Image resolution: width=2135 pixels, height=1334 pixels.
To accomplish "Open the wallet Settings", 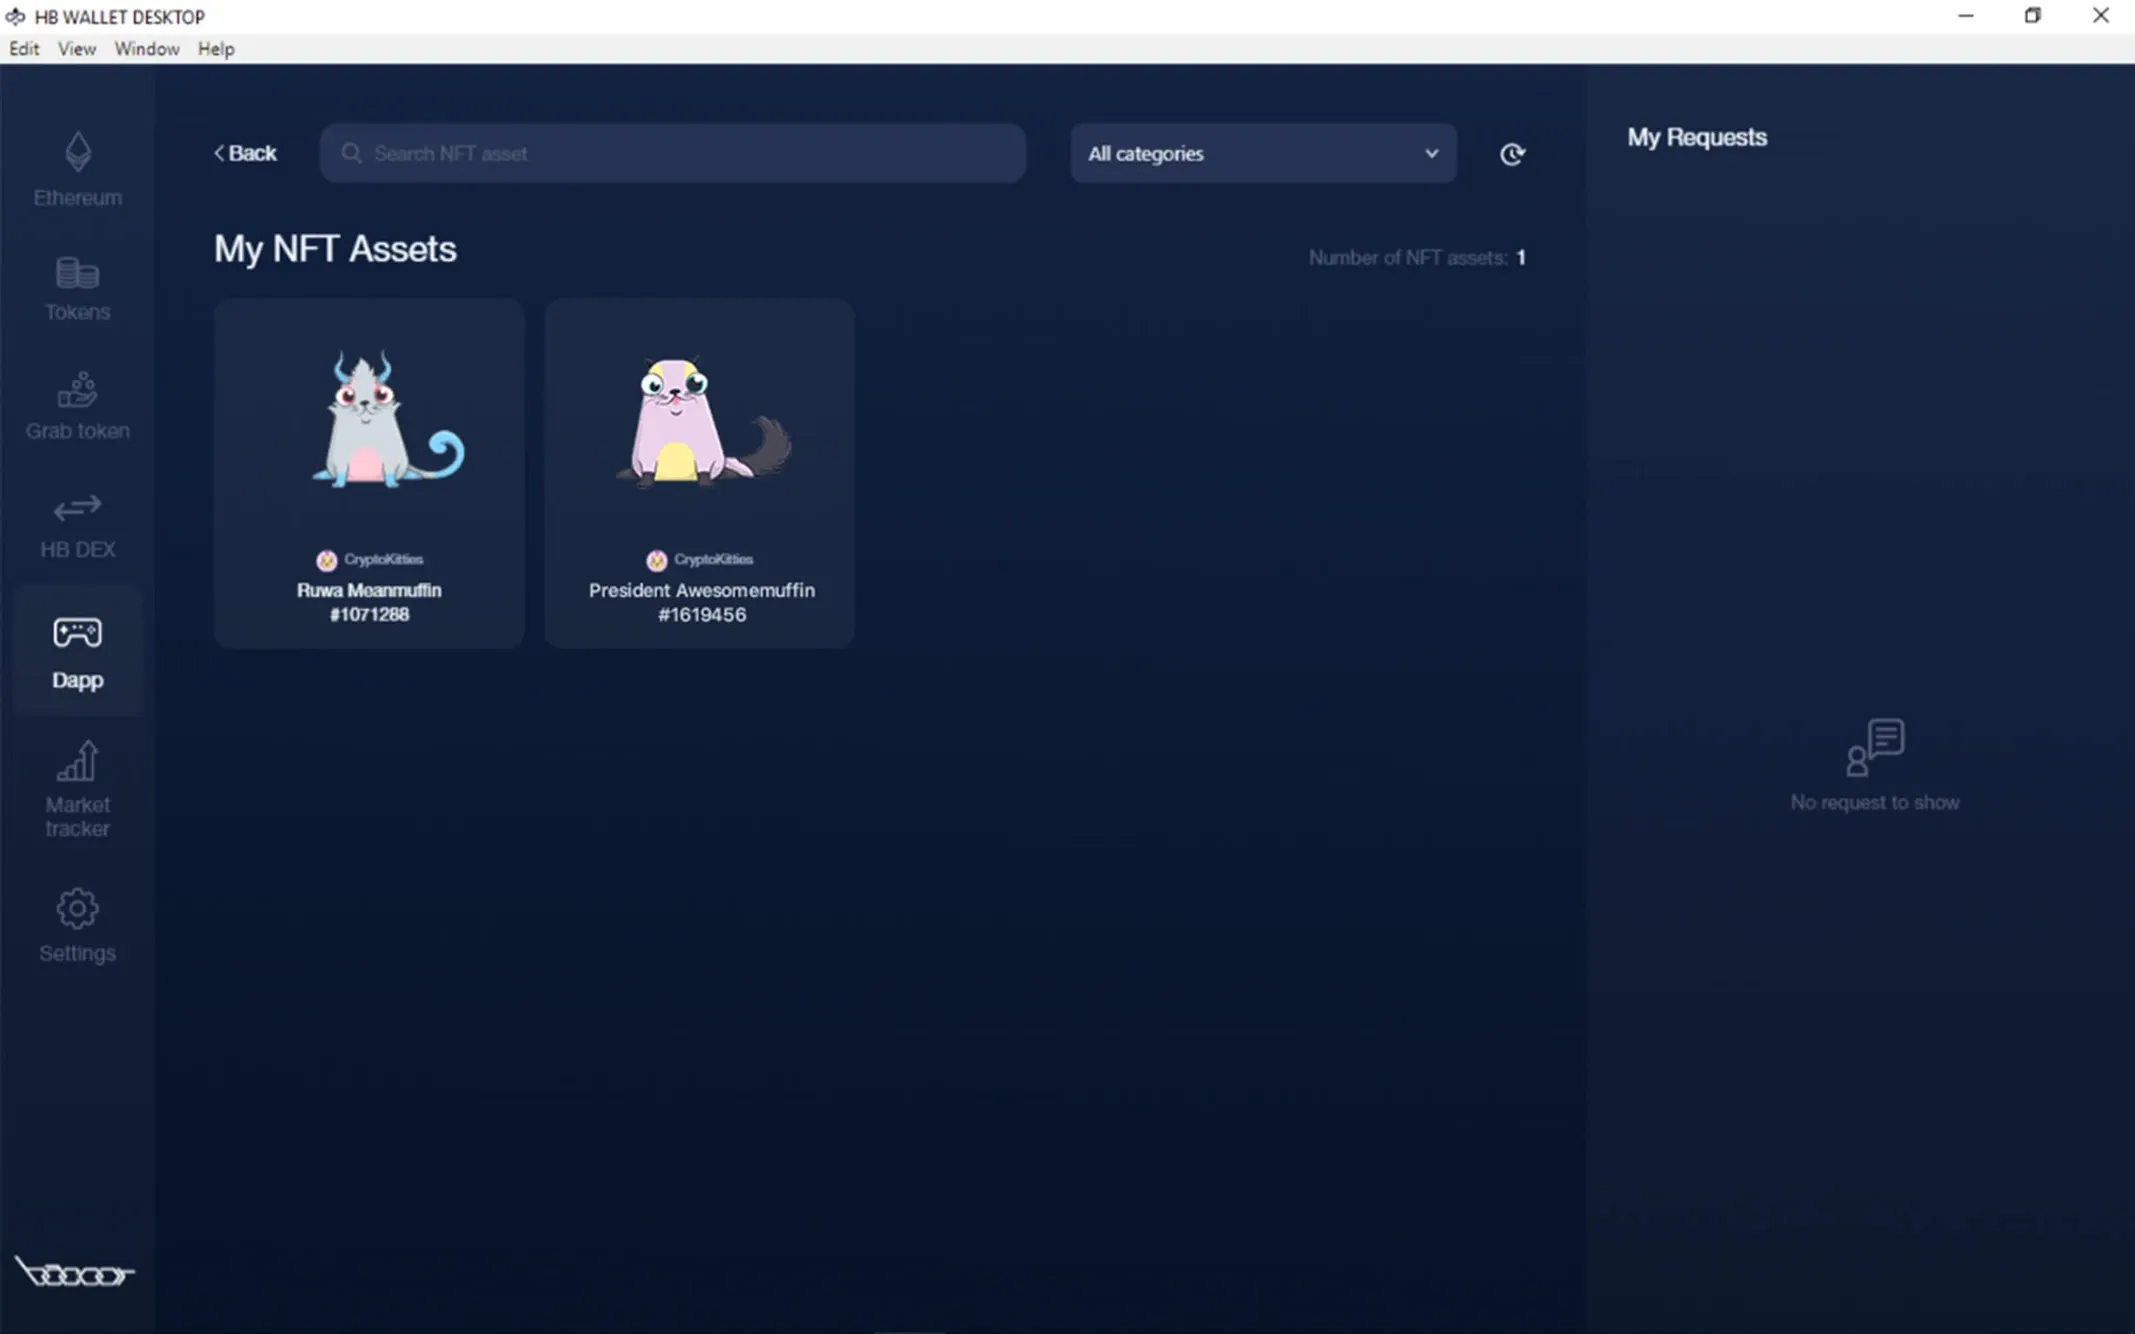I will [x=77, y=924].
